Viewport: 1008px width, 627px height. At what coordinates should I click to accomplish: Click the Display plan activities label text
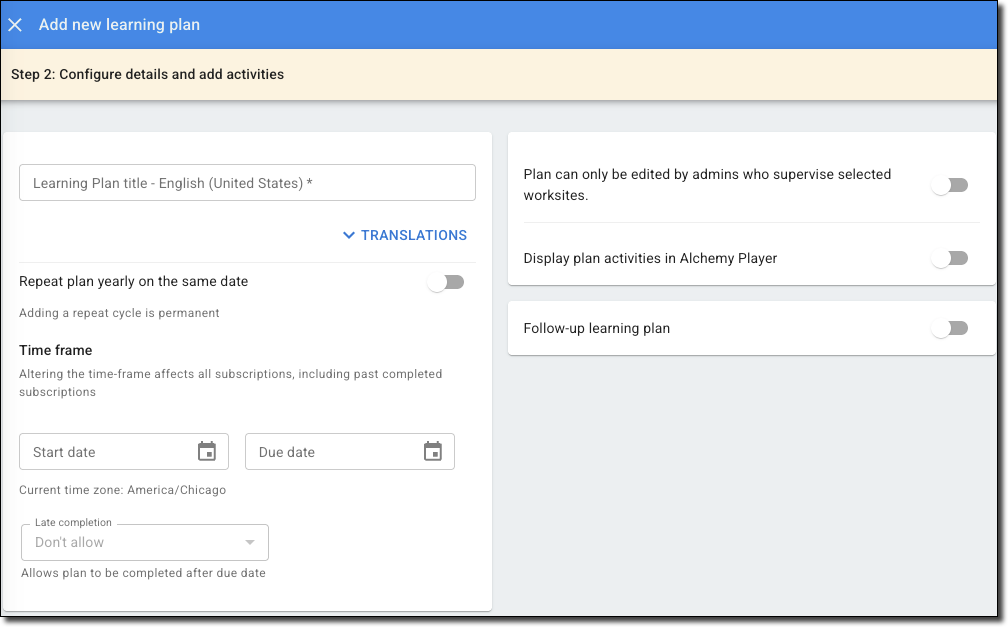click(x=650, y=258)
